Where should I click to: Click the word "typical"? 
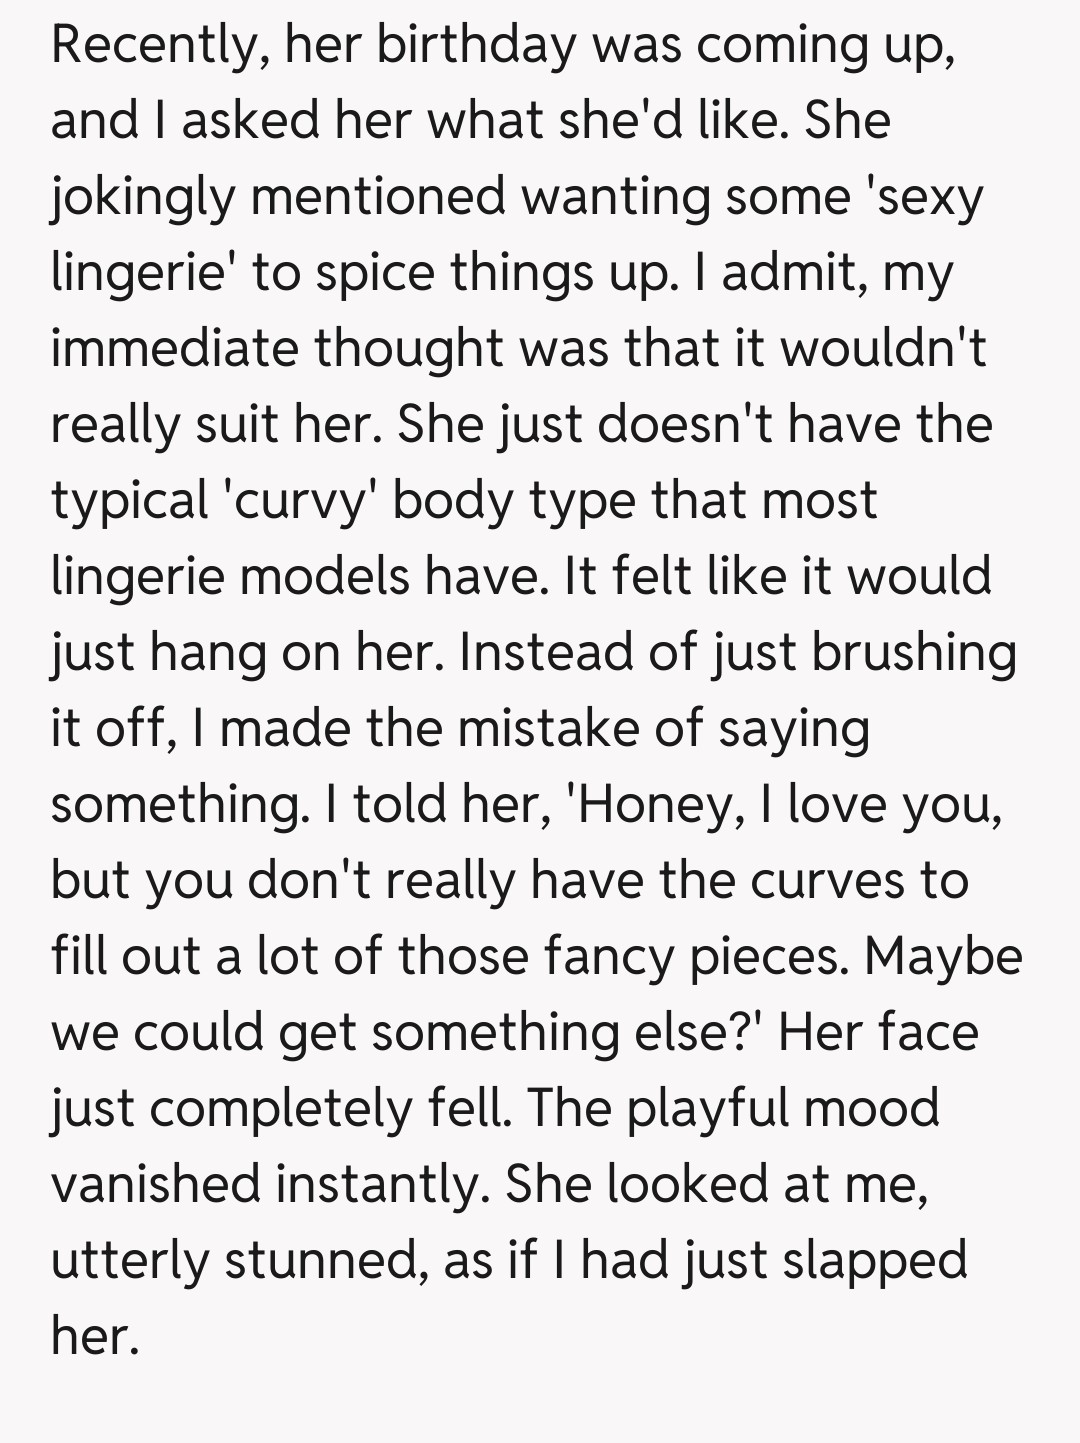point(129,500)
